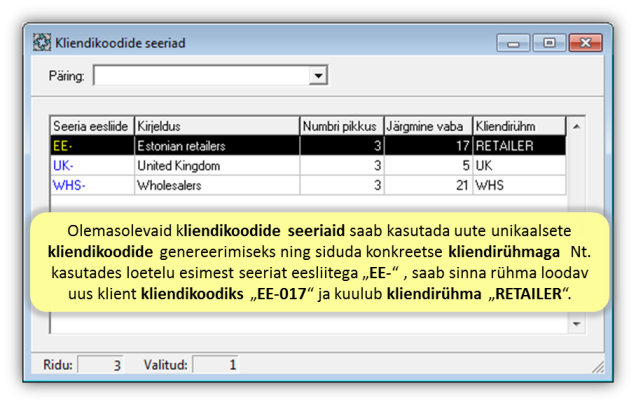Click the Valitud count field
This screenshot has height=405, width=636.
(x=216, y=365)
